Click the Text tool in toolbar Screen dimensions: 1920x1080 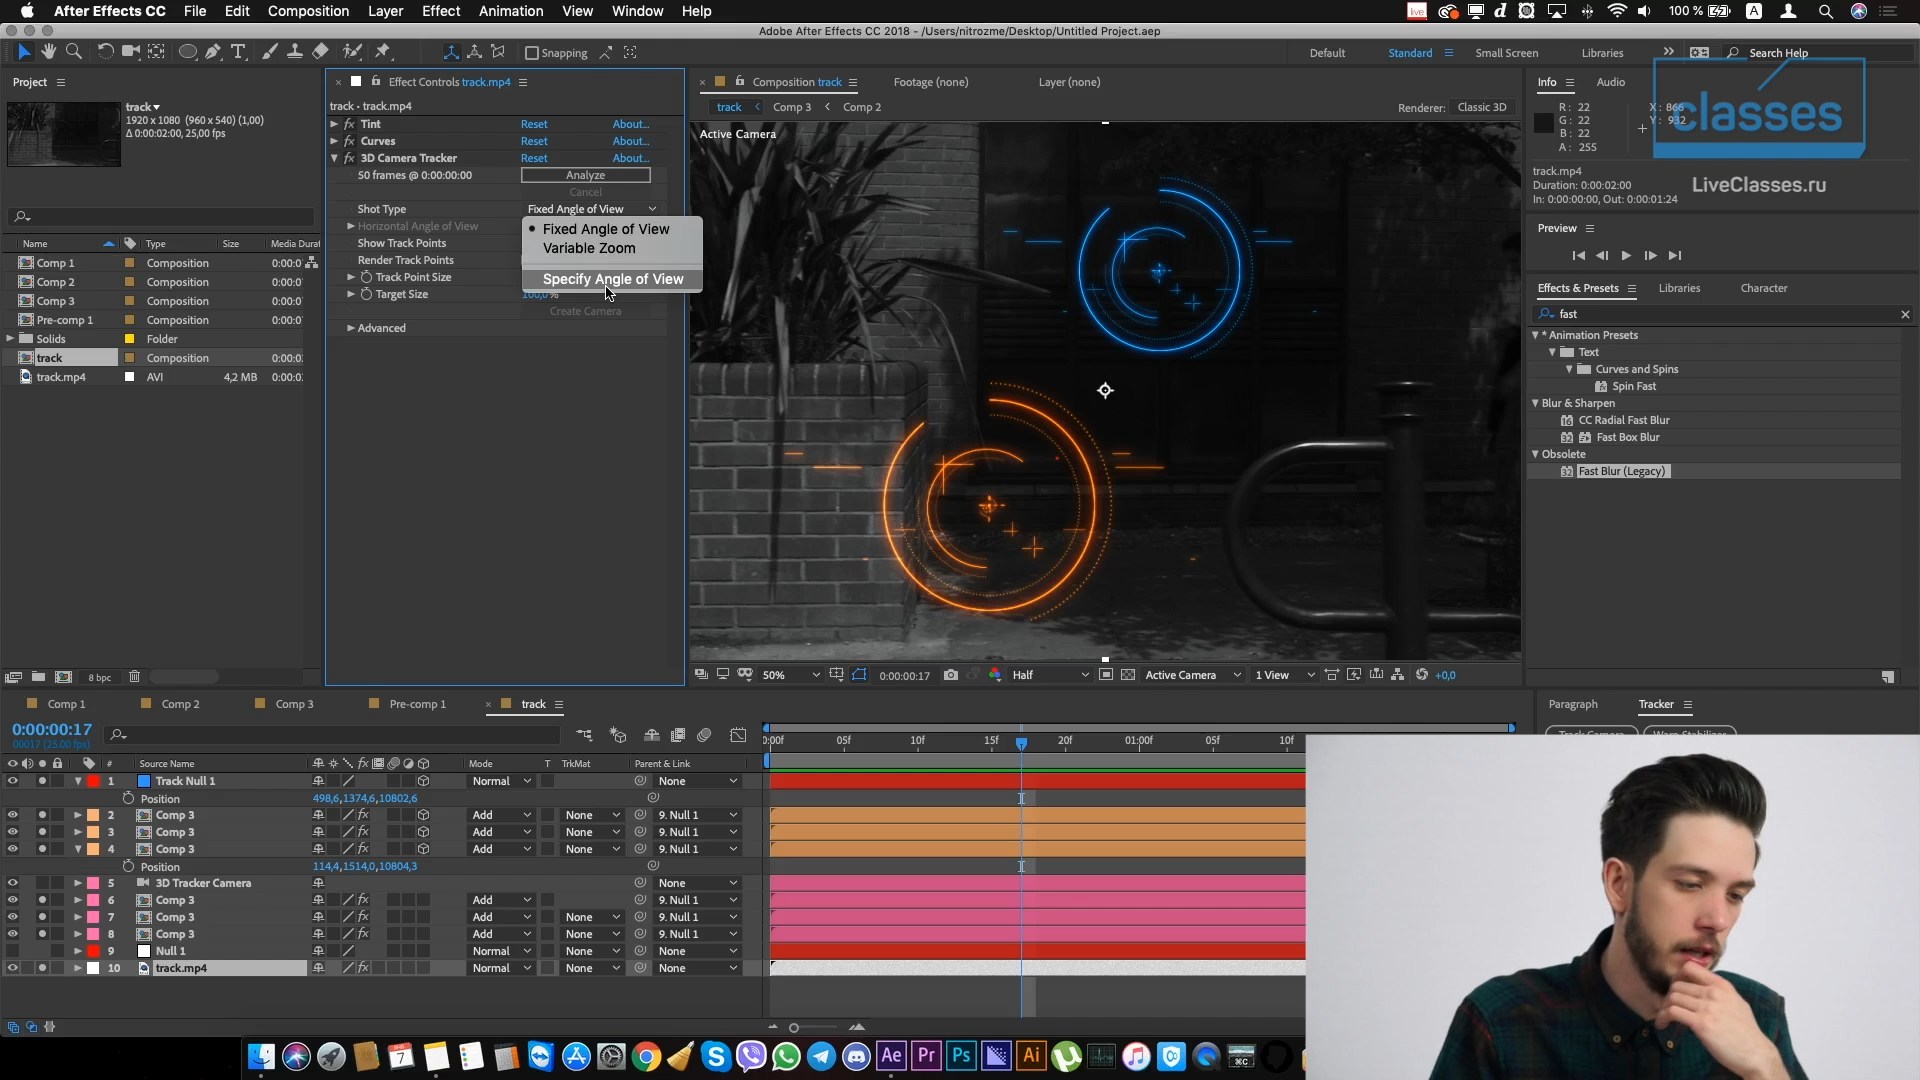(x=239, y=53)
